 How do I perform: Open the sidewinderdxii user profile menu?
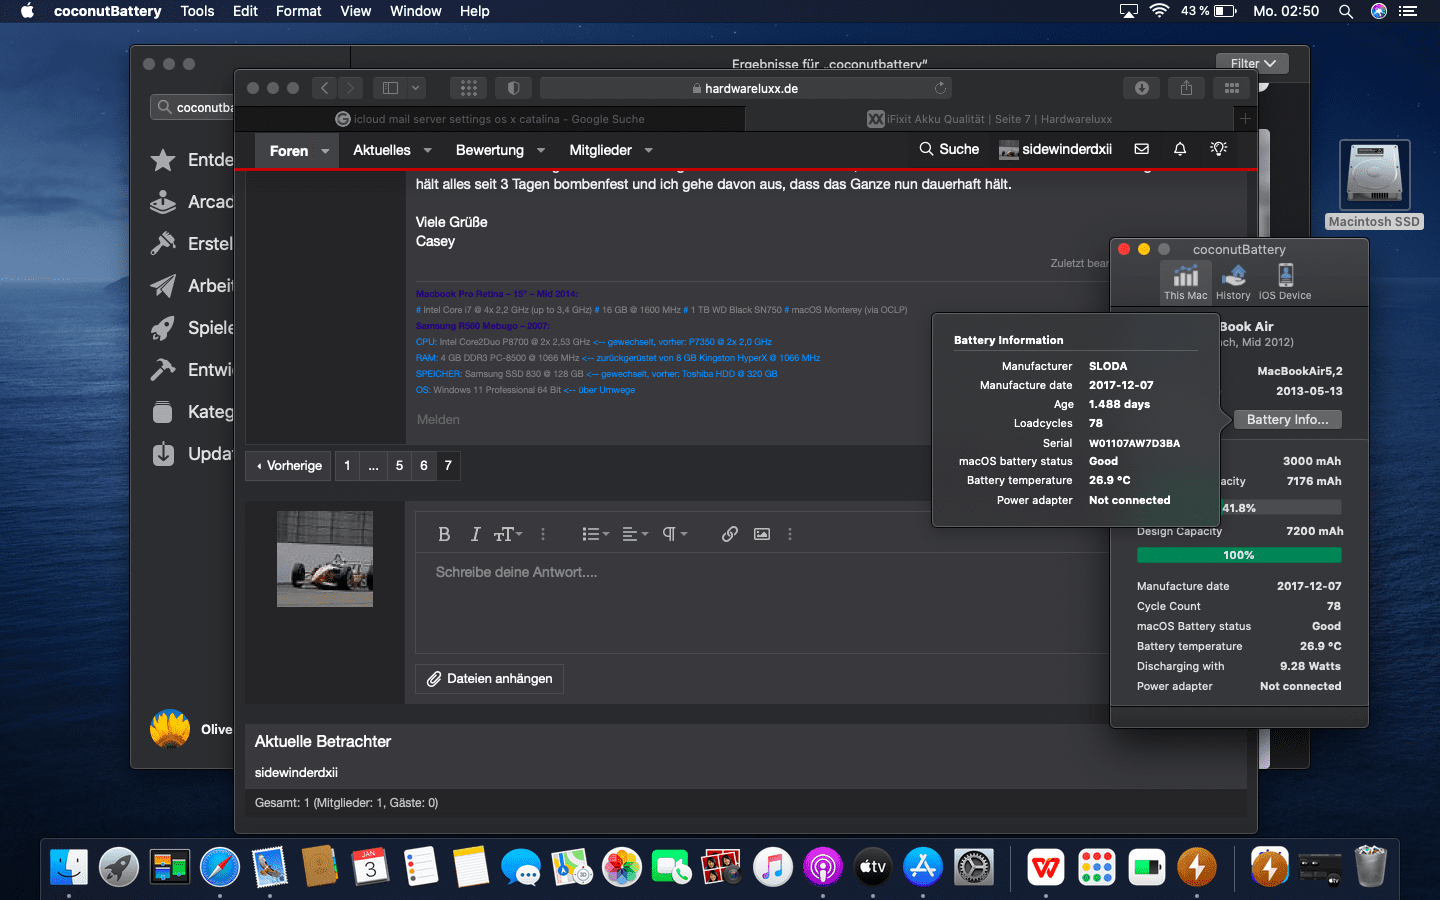[x=1055, y=149]
